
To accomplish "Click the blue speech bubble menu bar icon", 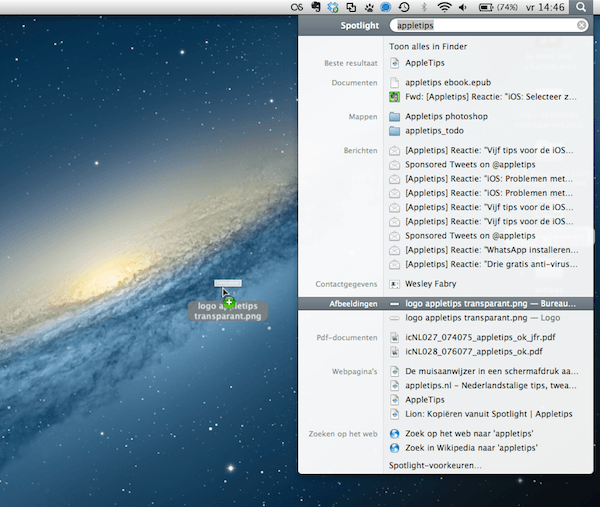I will pyautogui.click(x=385, y=7).
